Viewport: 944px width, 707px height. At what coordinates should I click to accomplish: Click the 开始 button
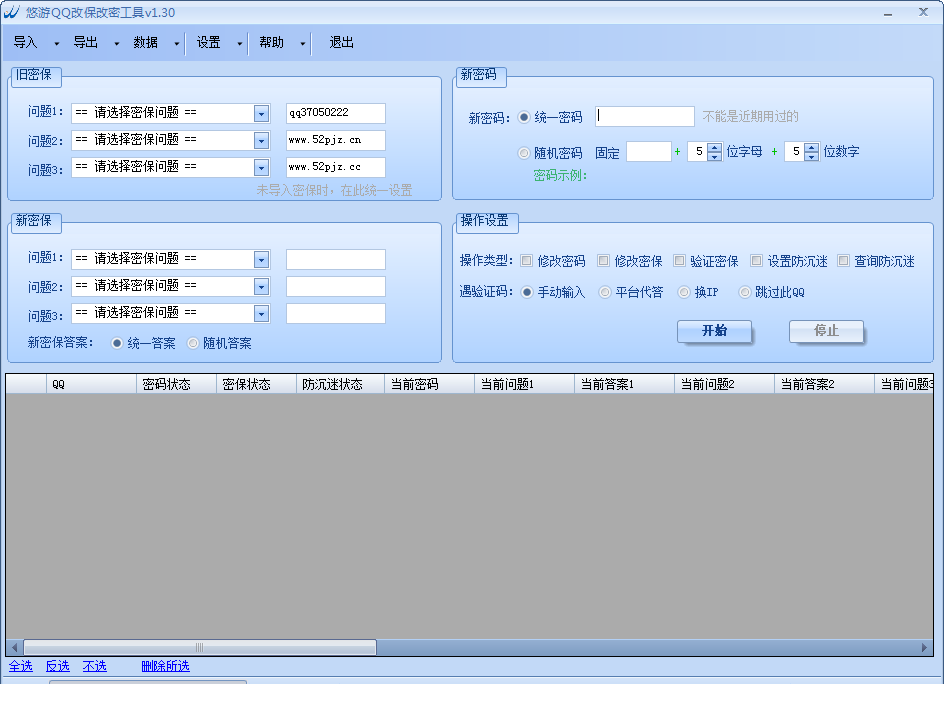[x=714, y=331]
